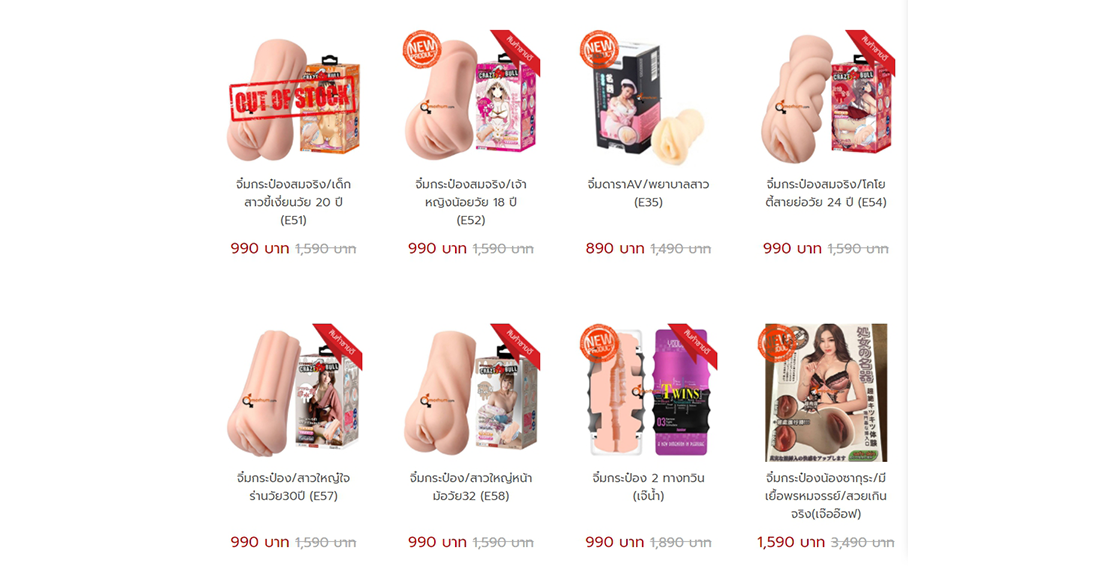Open the TWINS product image
This screenshot has height=580, width=1100.
point(648,392)
